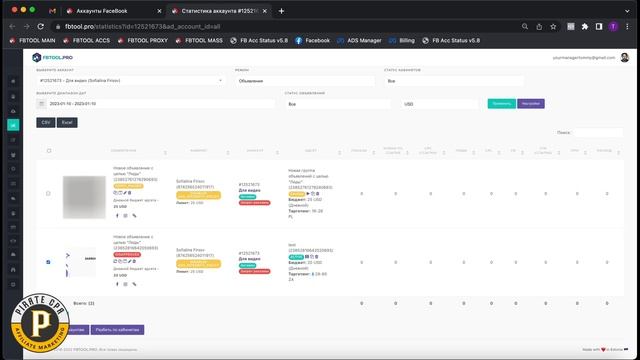640x360 pixels.
Task: Click the Facebook icon in the PL-targeted row
Action: (117, 216)
